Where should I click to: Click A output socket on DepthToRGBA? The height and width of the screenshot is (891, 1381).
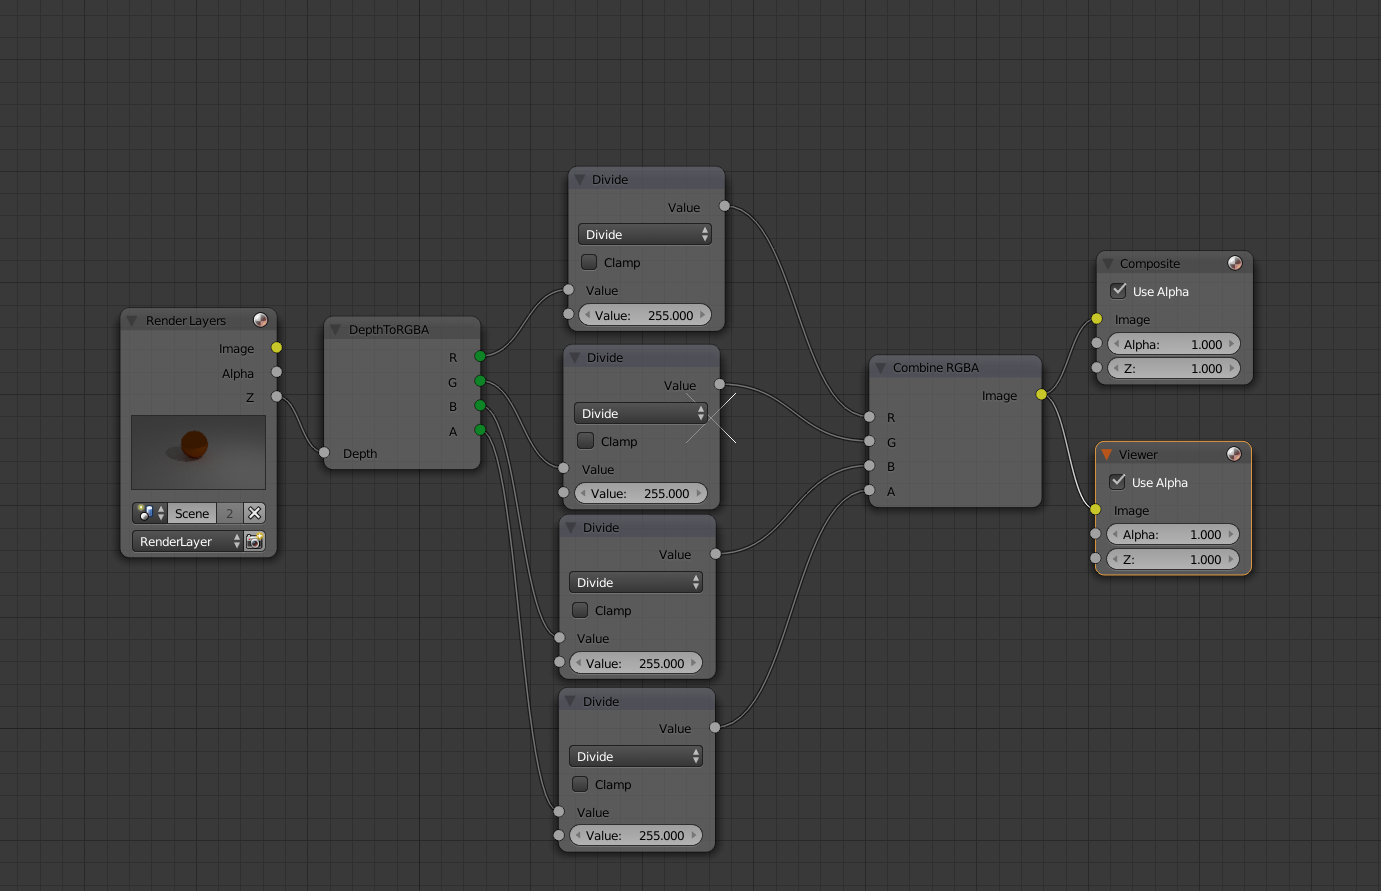(x=480, y=430)
